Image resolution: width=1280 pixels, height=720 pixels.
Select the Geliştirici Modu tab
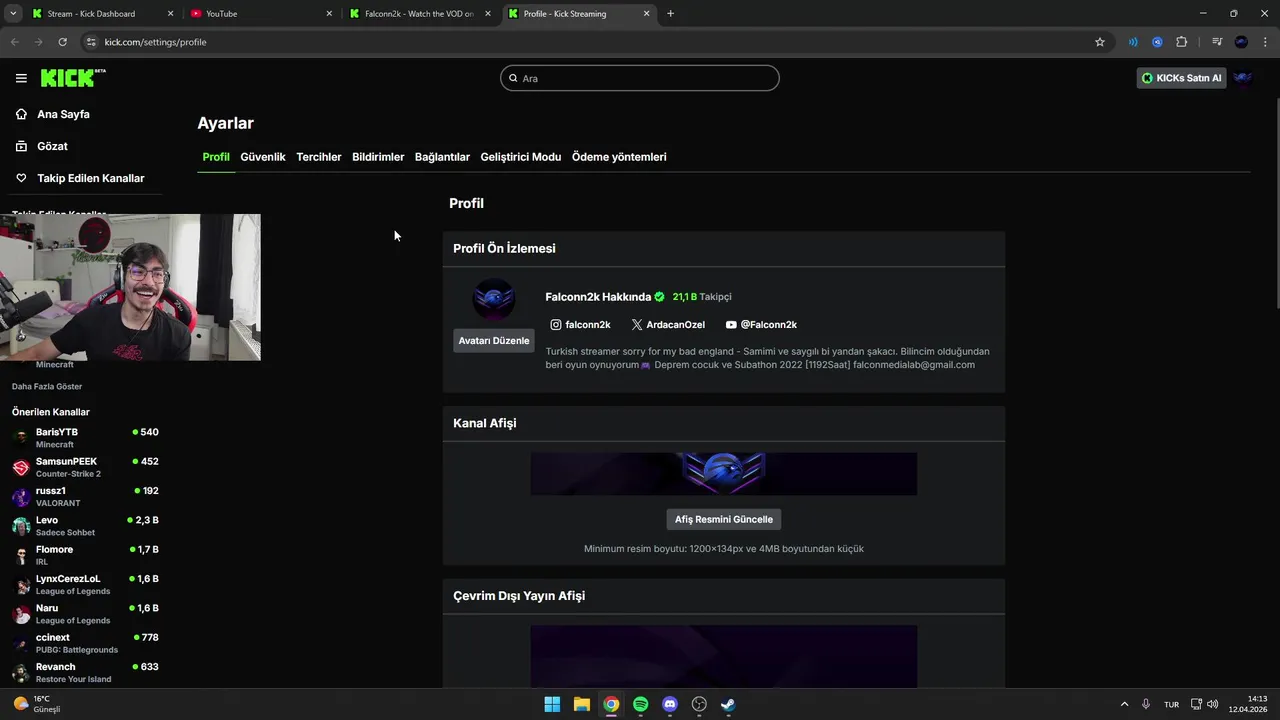click(521, 157)
